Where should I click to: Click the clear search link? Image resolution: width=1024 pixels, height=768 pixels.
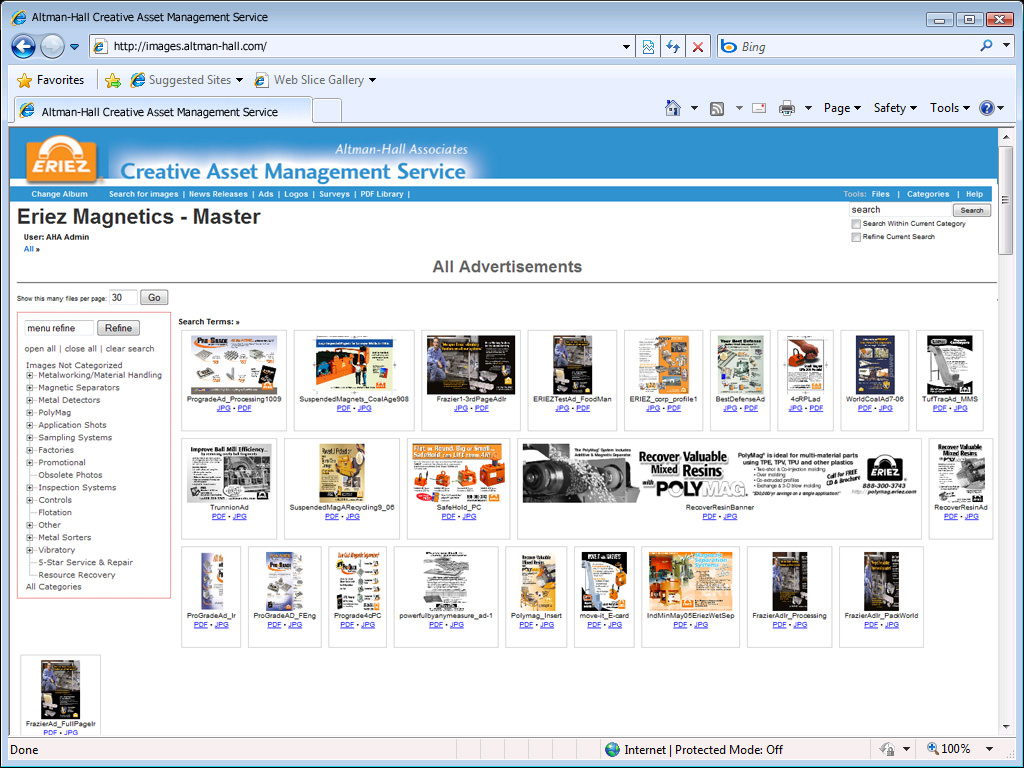(x=130, y=349)
